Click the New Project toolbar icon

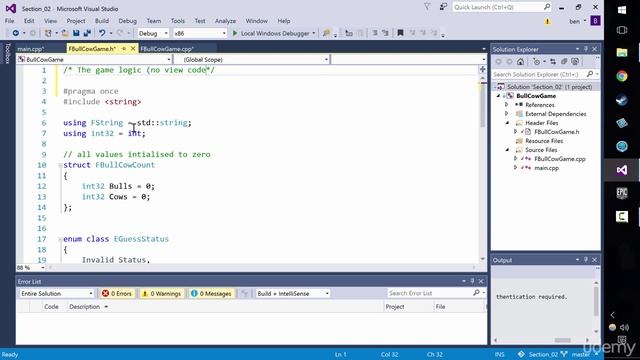pos(48,33)
